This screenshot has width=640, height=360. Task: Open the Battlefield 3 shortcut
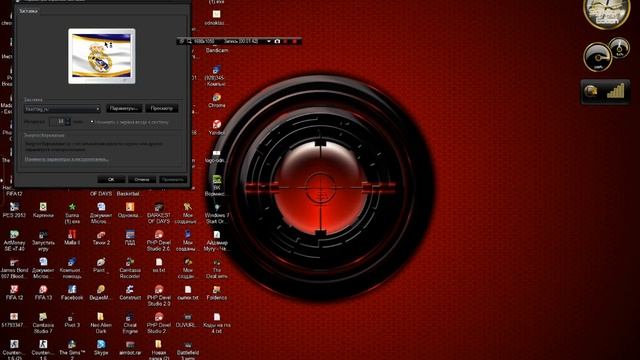[x=187, y=349]
